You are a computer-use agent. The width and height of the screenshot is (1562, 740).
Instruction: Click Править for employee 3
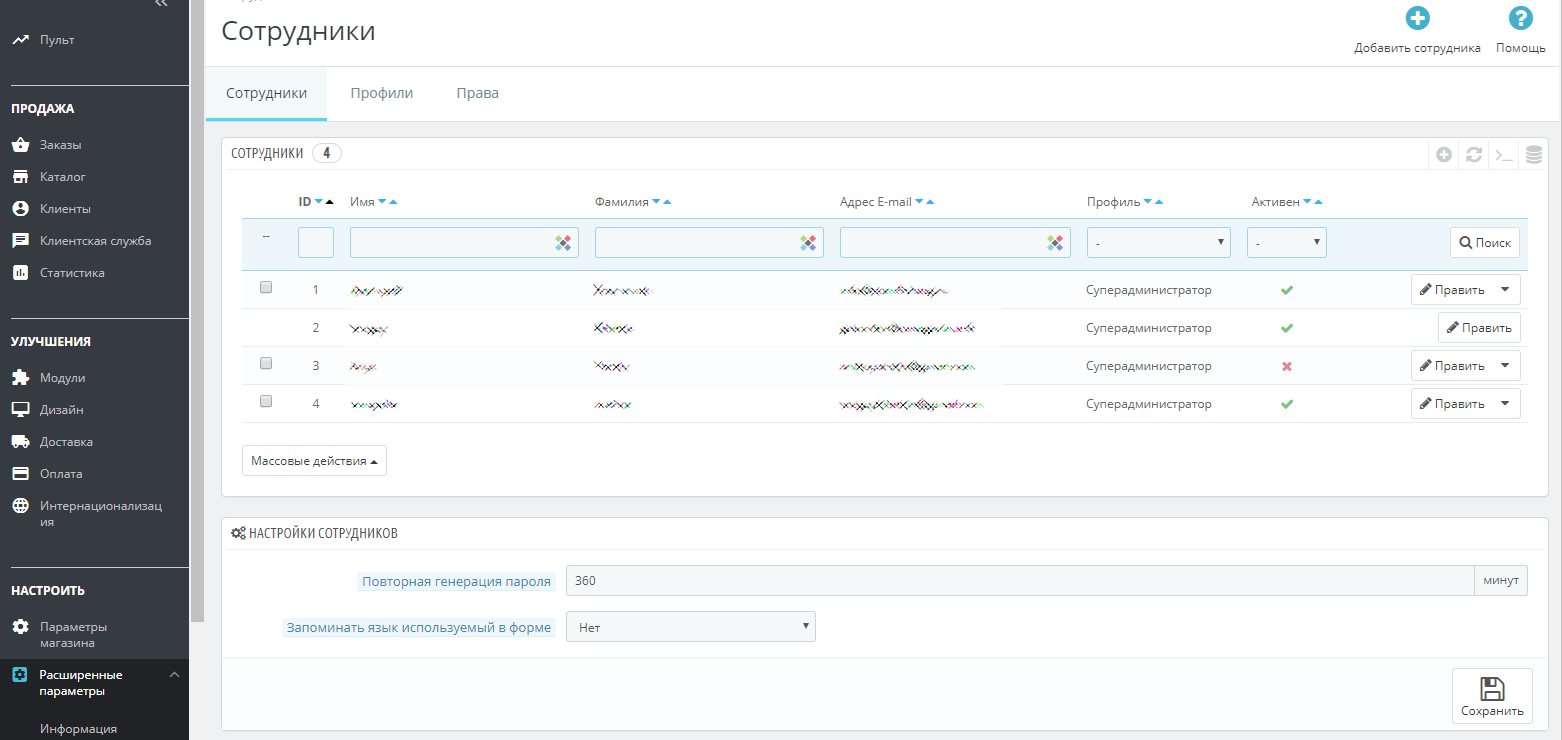(x=1452, y=366)
